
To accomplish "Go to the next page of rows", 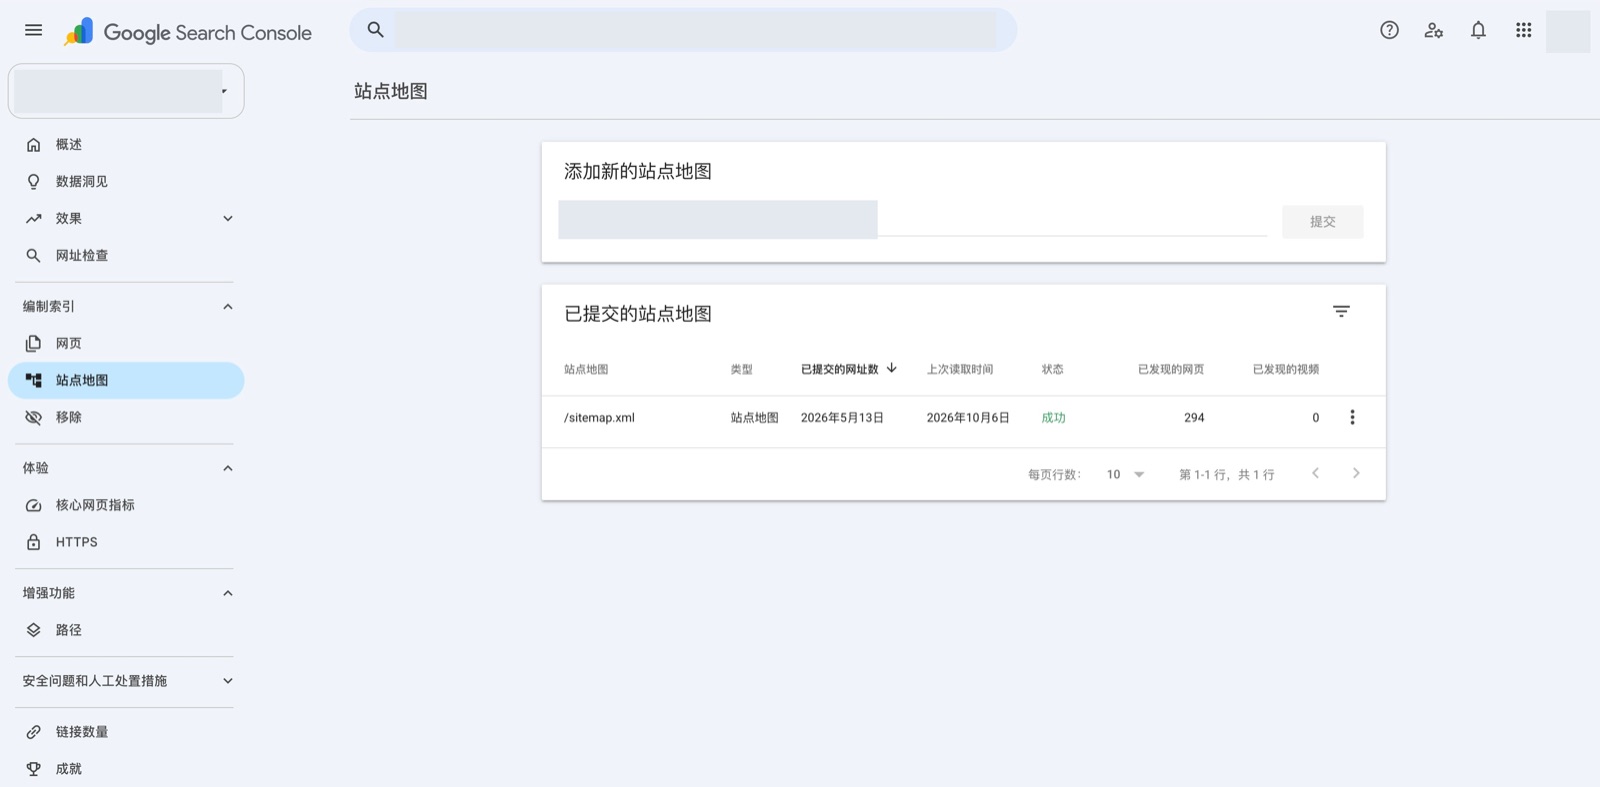I will pyautogui.click(x=1356, y=473).
